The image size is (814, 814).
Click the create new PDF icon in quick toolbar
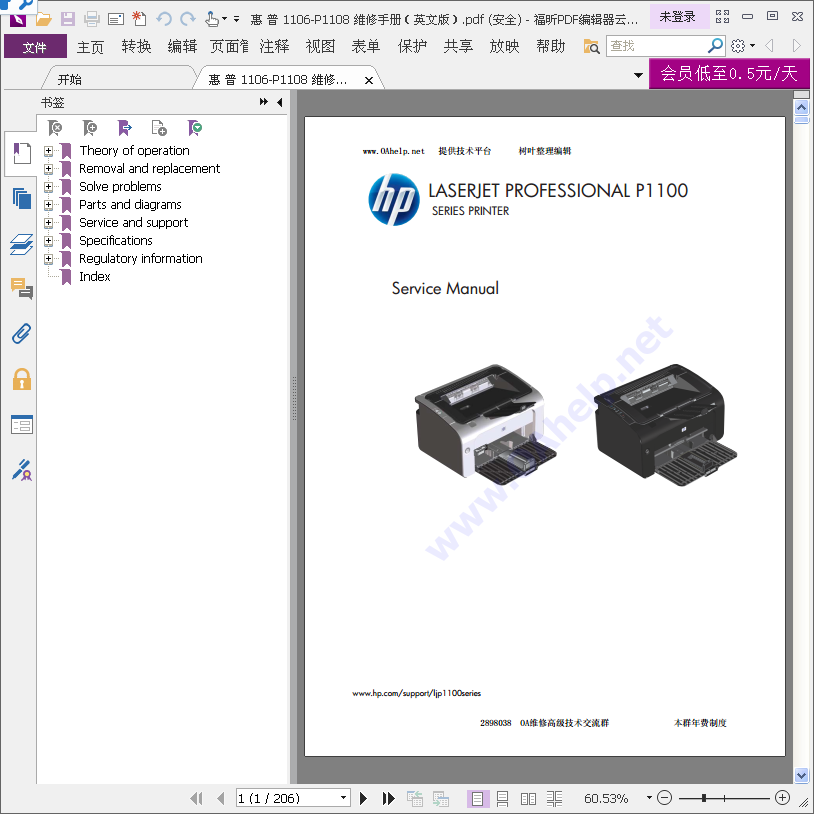pos(139,20)
